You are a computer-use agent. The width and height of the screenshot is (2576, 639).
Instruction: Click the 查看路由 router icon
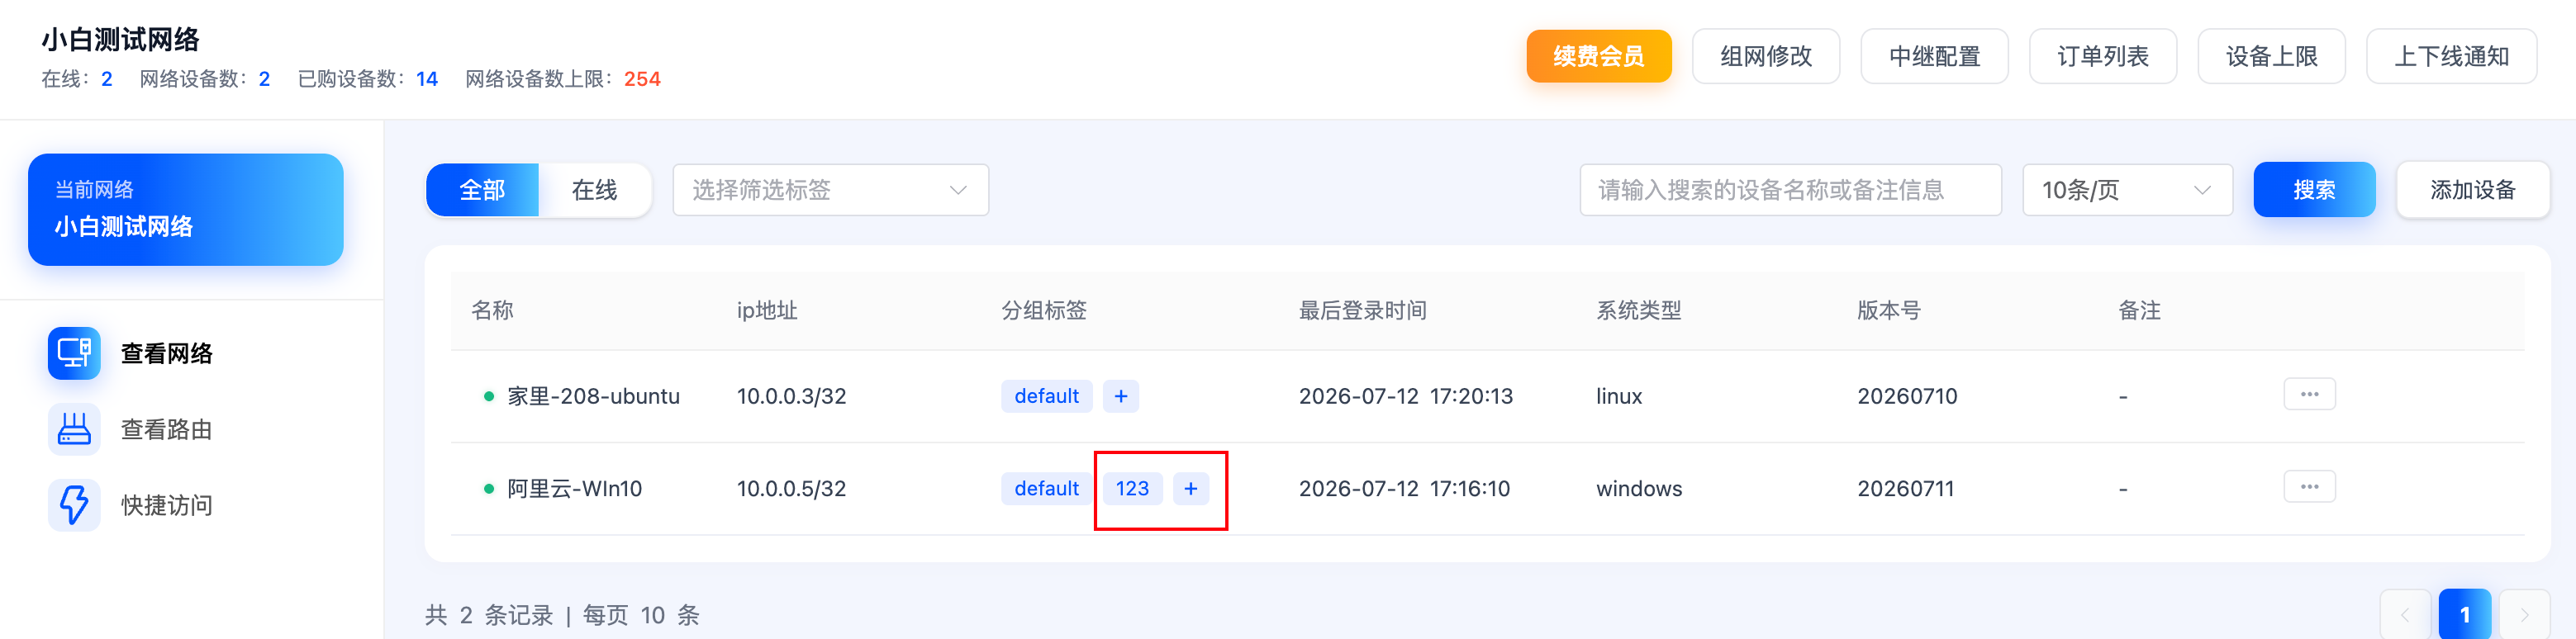click(74, 429)
